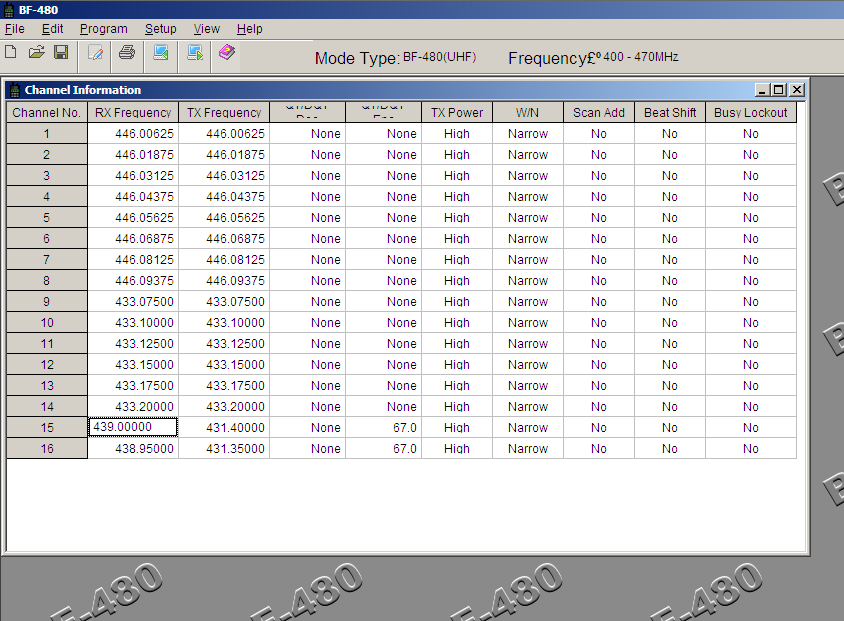
Task: Open the View menu
Action: (207, 29)
